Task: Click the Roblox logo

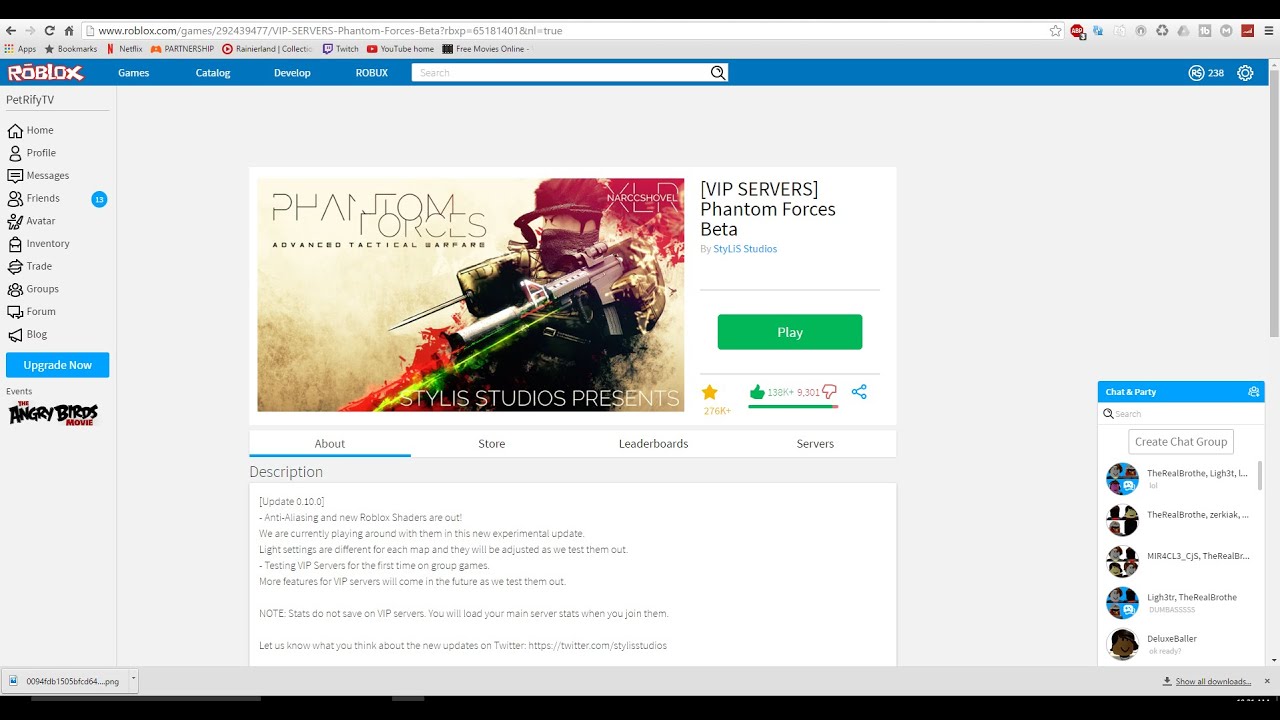Action: 46,72
